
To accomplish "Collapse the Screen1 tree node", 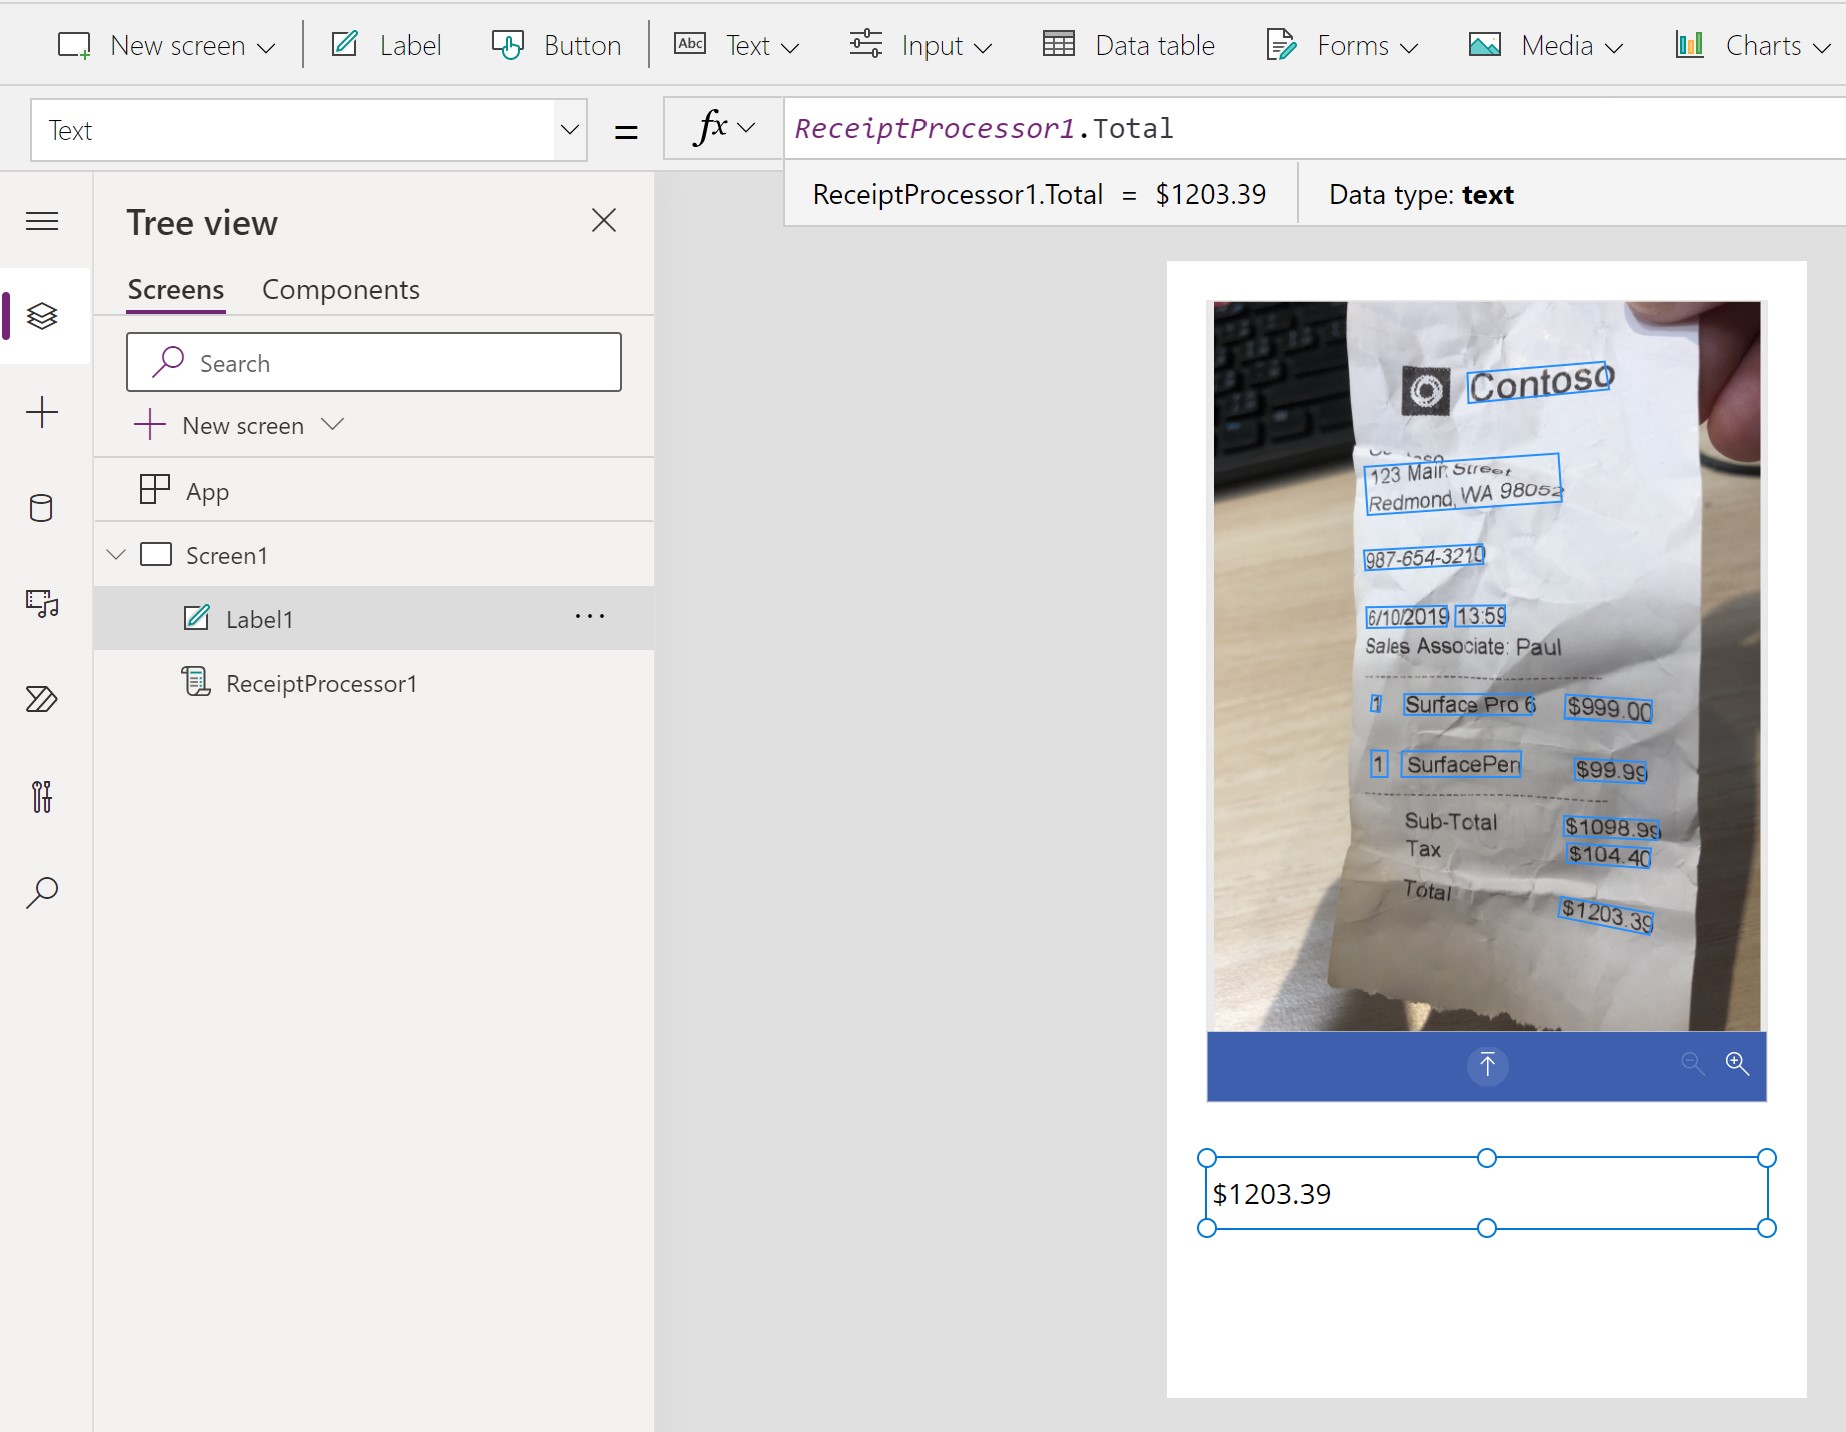I will coord(114,555).
